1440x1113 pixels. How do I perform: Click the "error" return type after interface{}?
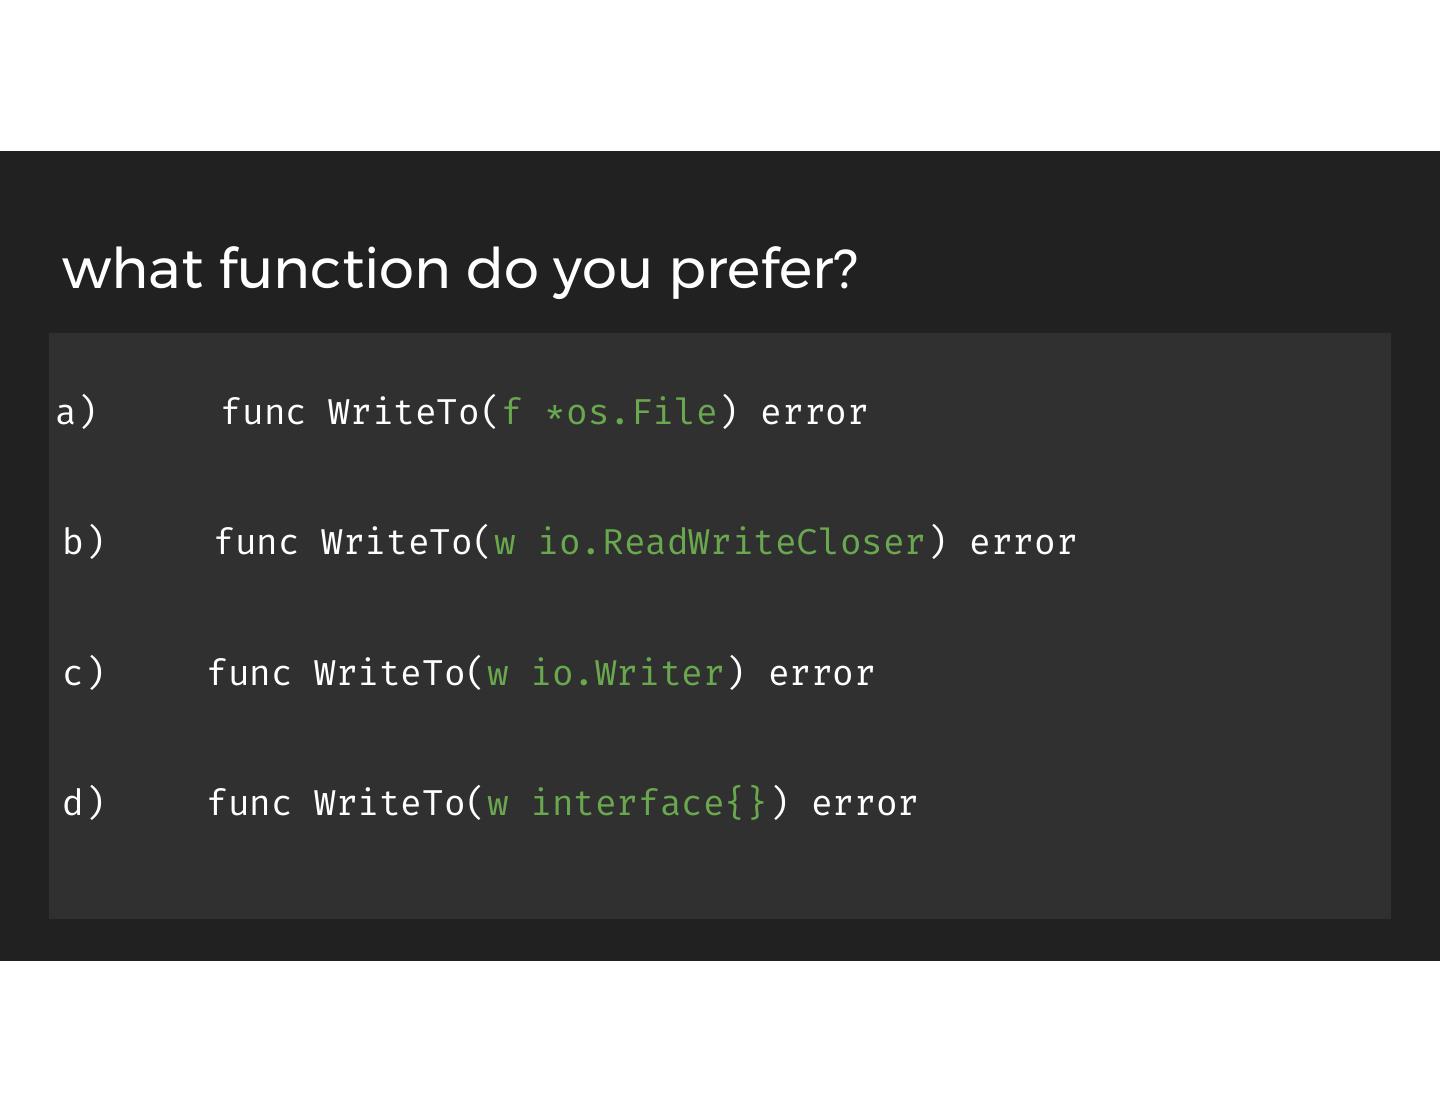864,803
